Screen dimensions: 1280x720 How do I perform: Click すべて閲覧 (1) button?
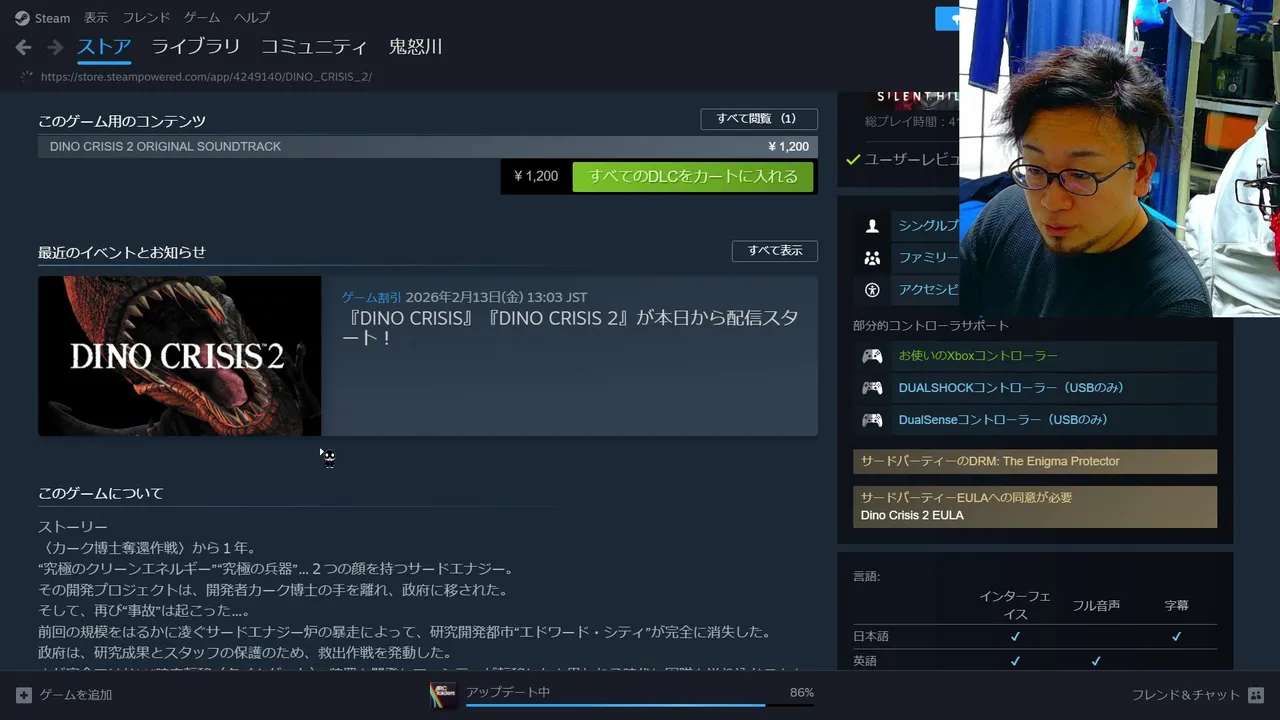coord(759,119)
